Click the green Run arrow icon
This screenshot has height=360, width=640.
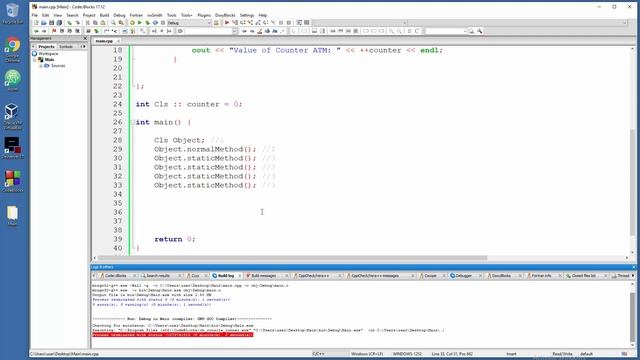(x=140, y=23)
